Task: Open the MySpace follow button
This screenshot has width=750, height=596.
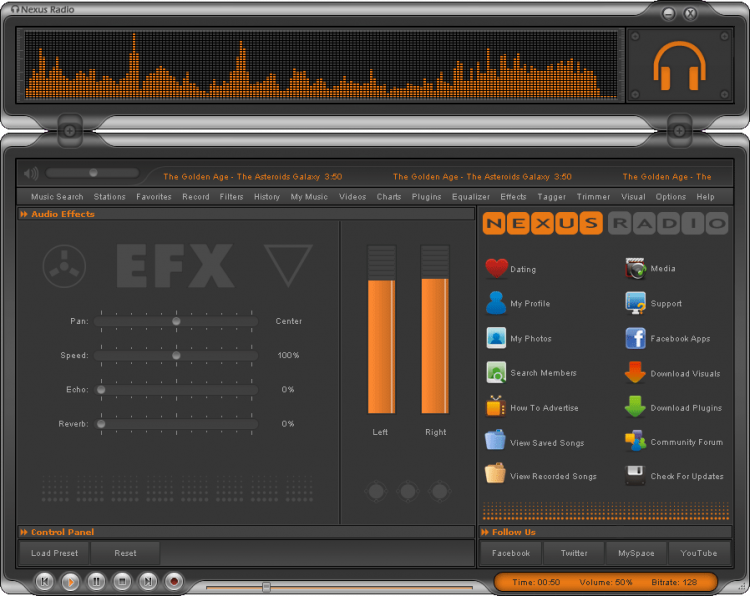Action: point(636,553)
